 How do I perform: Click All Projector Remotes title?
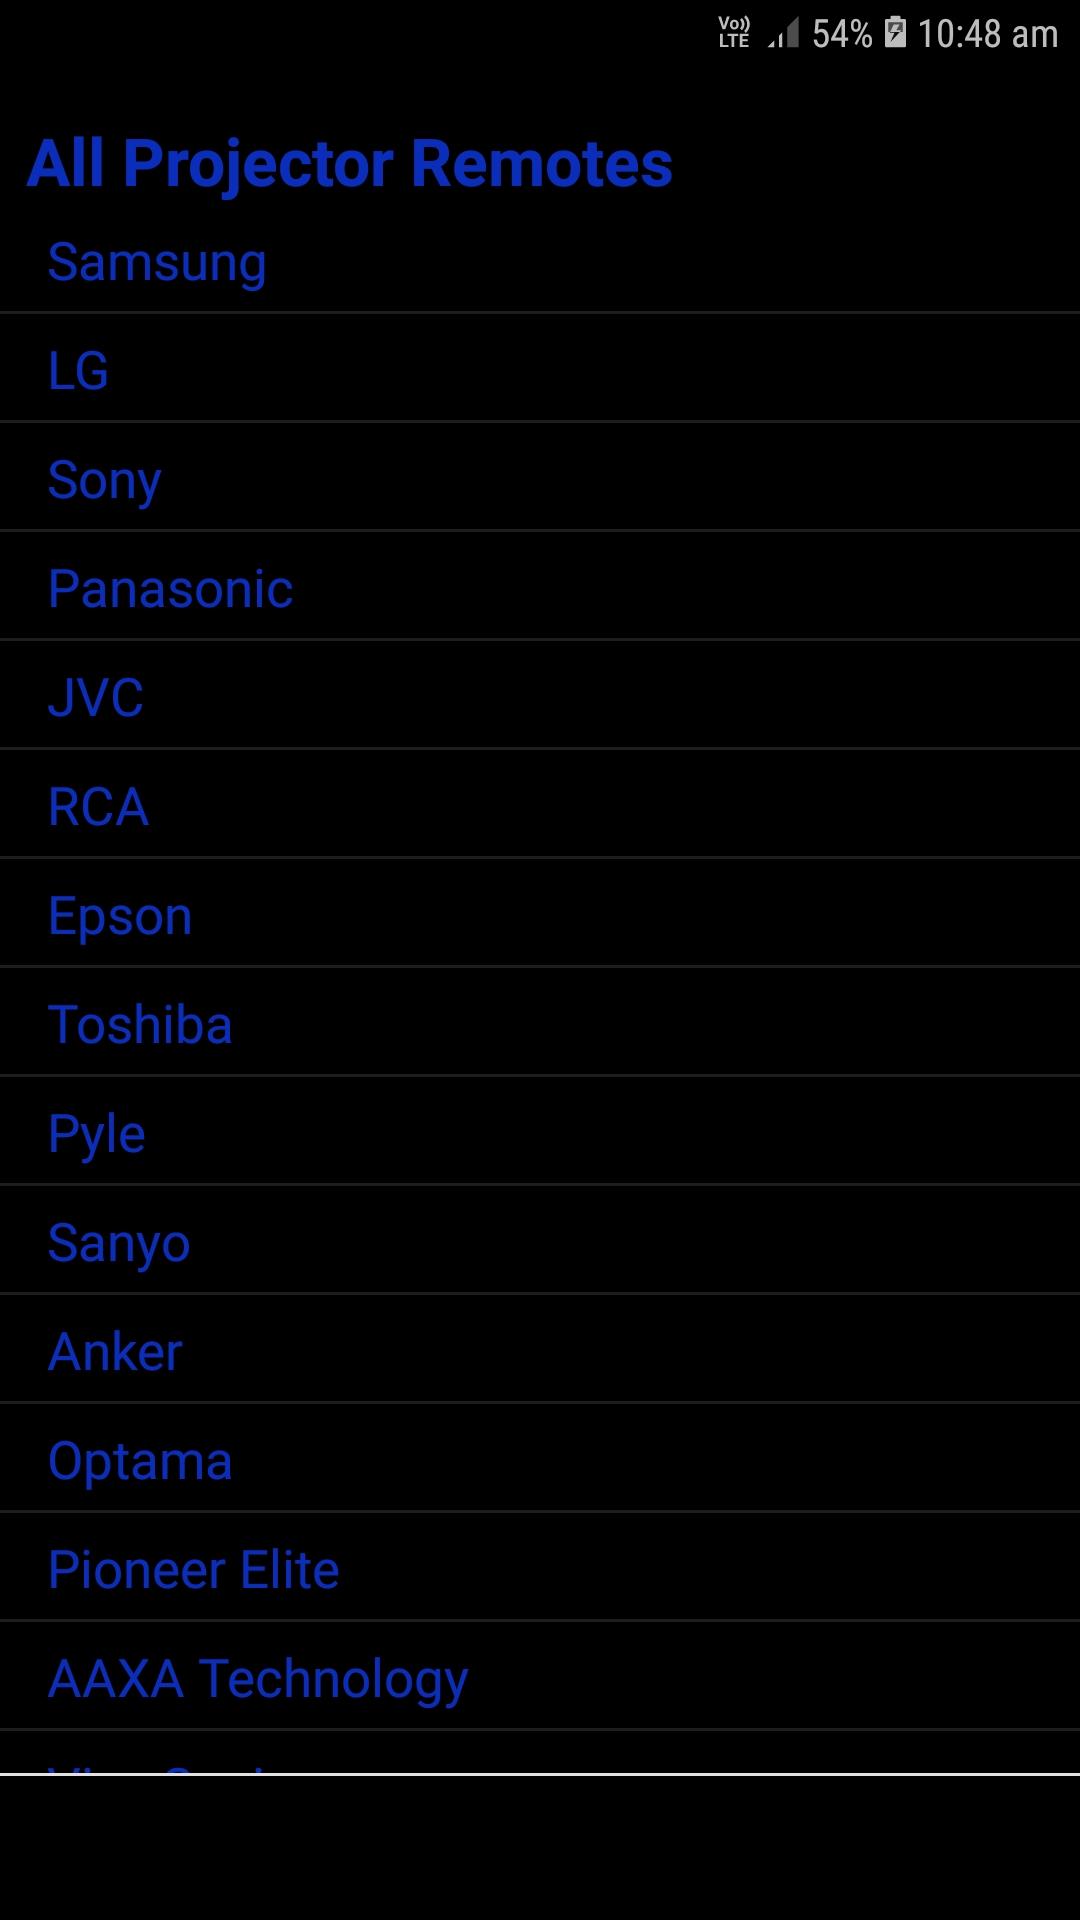click(349, 163)
